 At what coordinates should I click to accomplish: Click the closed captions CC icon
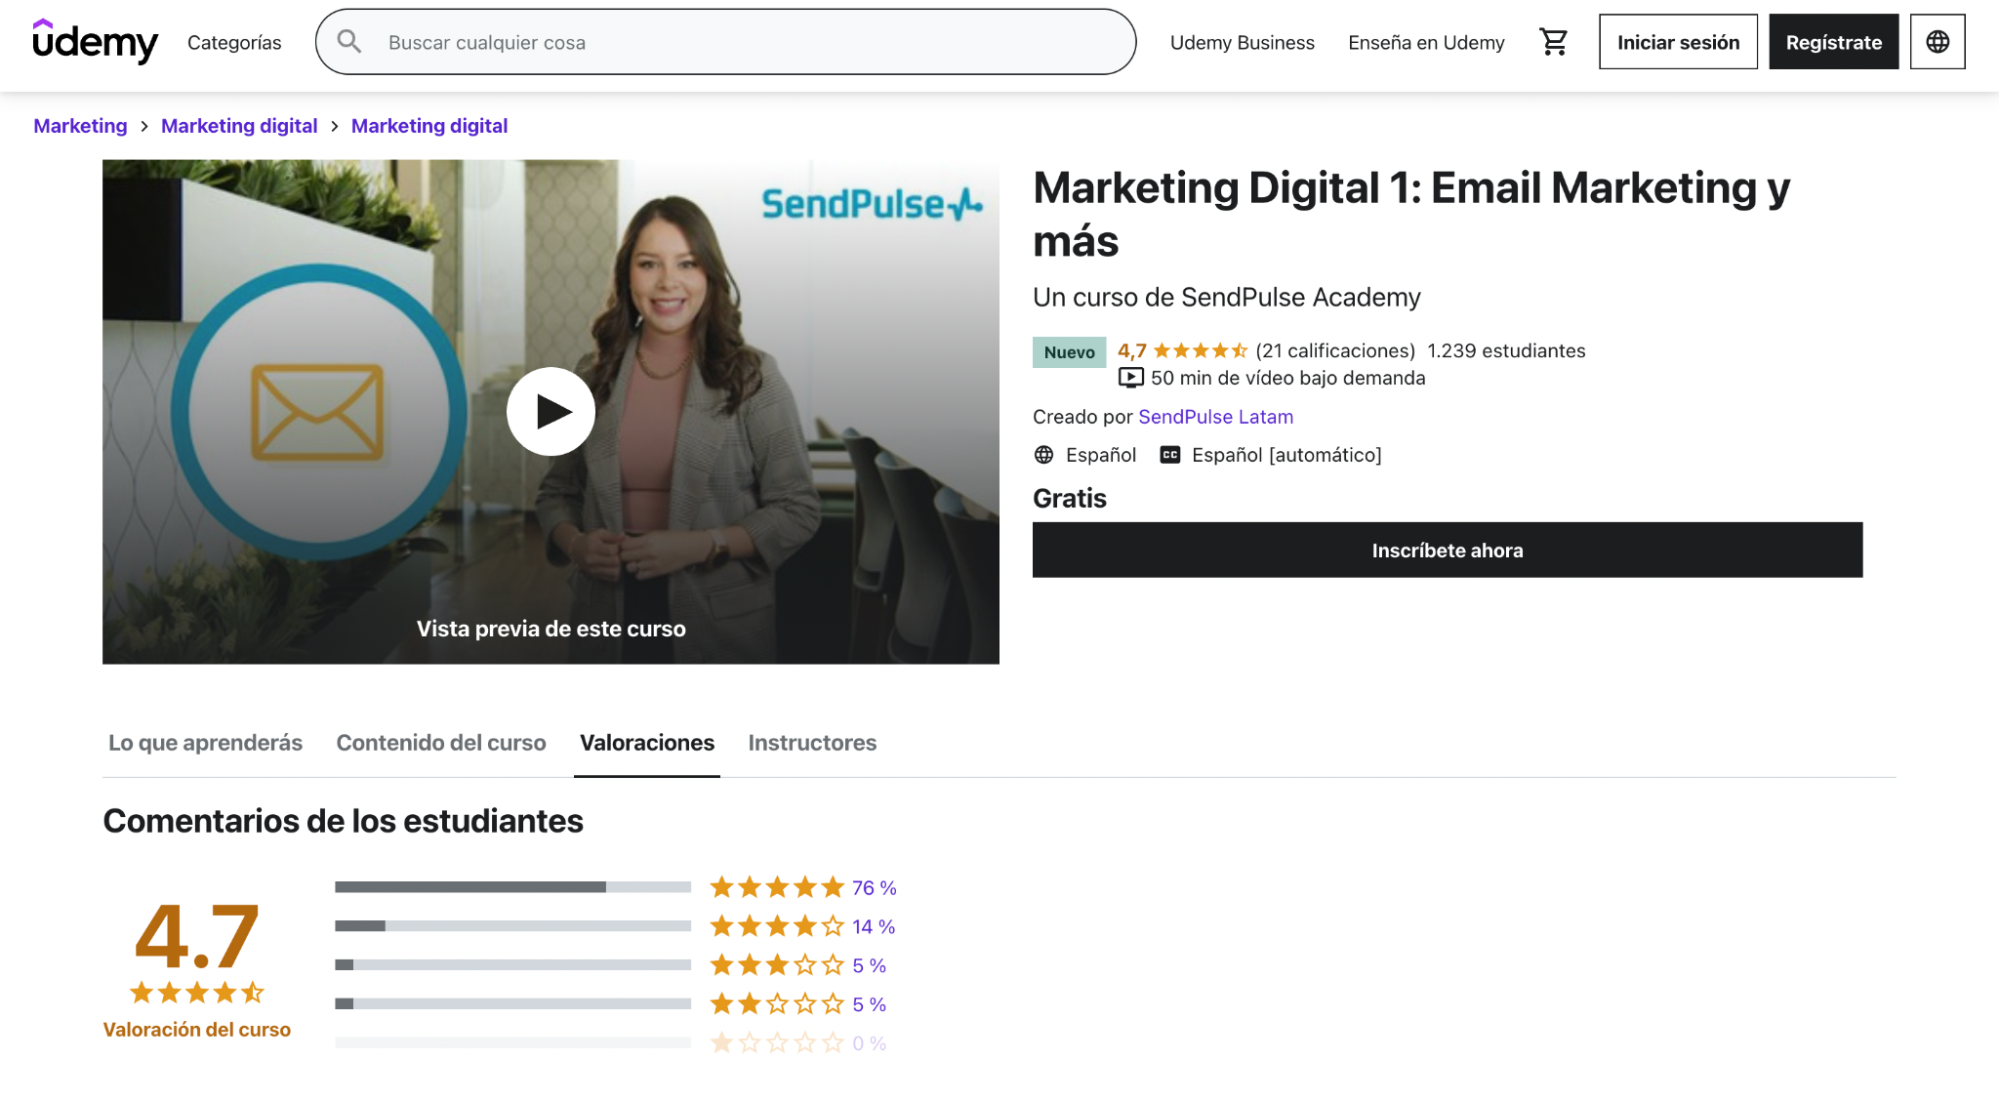(x=1169, y=455)
